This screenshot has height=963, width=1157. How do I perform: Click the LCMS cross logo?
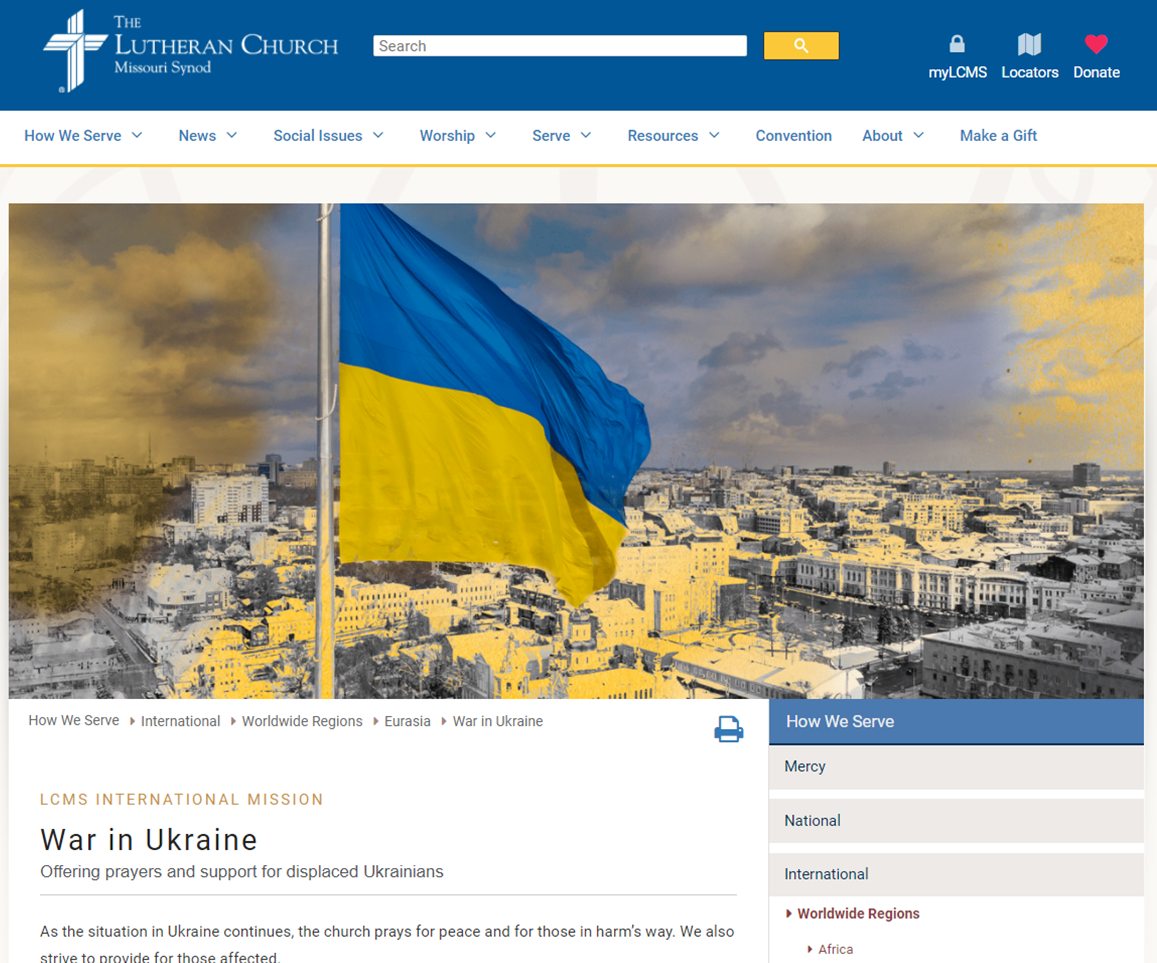pos(75,51)
